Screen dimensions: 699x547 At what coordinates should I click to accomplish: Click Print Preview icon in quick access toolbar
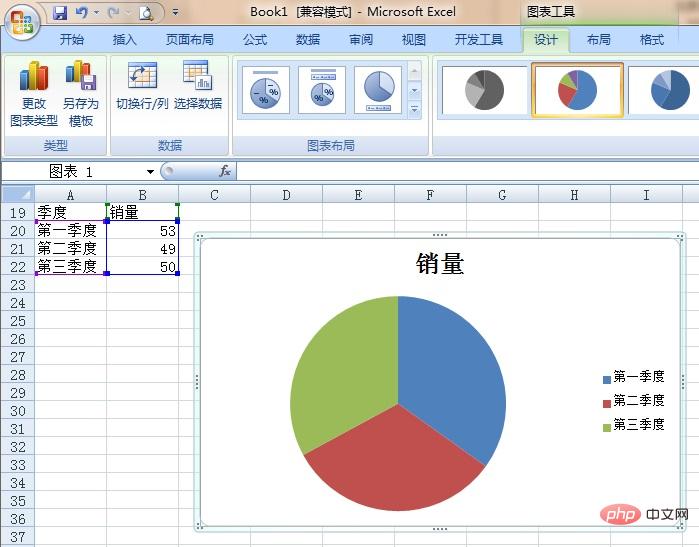(146, 13)
